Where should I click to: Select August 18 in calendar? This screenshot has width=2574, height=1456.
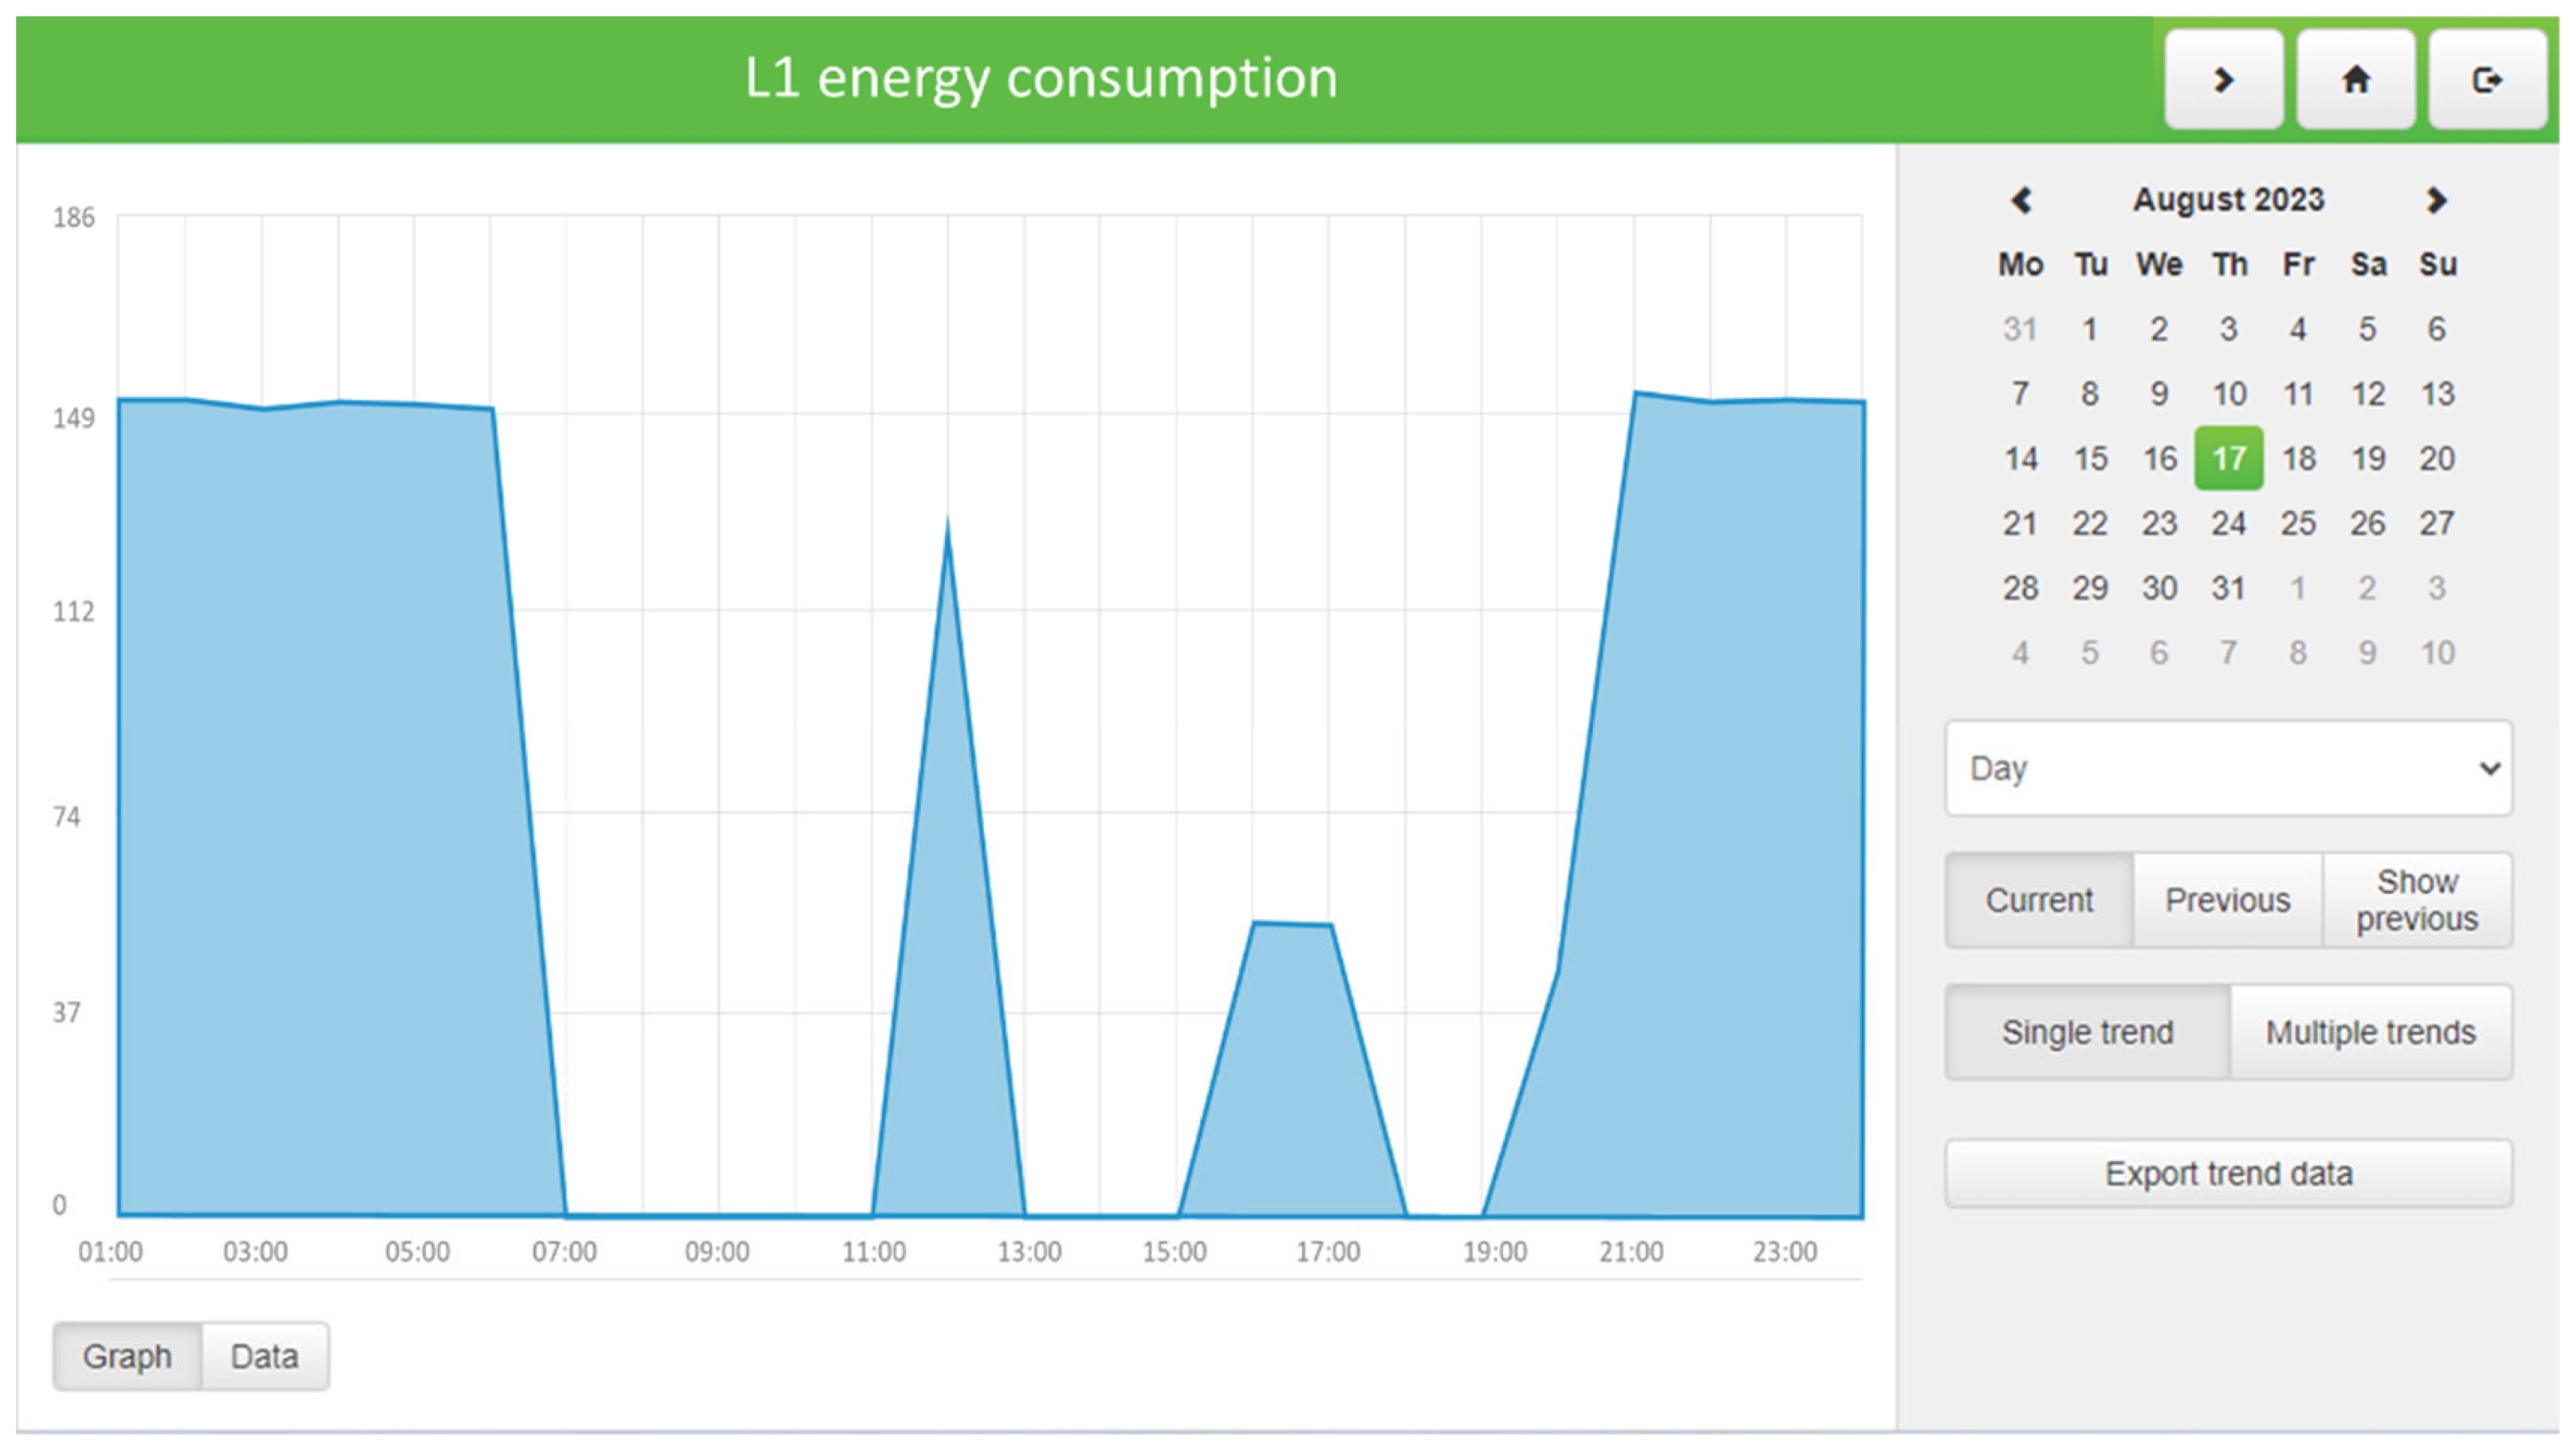[2298, 458]
